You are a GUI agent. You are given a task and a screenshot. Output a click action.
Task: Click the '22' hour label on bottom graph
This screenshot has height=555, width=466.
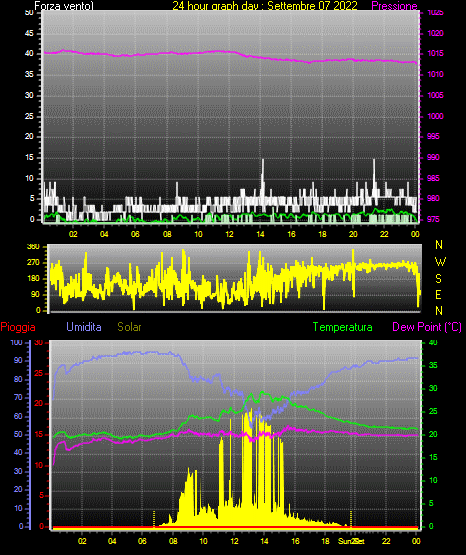pyautogui.click(x=386, y=541)
